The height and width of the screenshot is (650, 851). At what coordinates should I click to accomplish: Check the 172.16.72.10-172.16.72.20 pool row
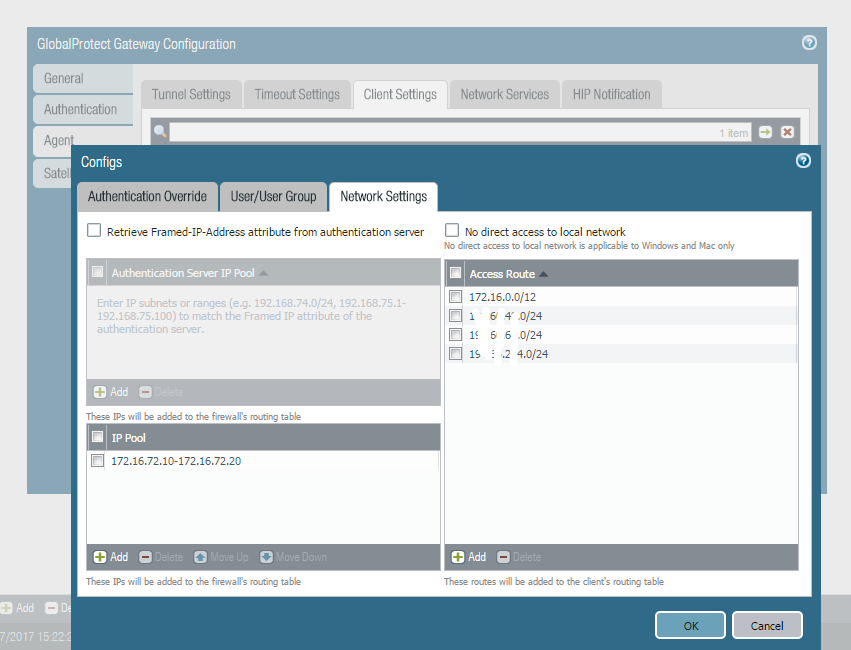point(98,461)
